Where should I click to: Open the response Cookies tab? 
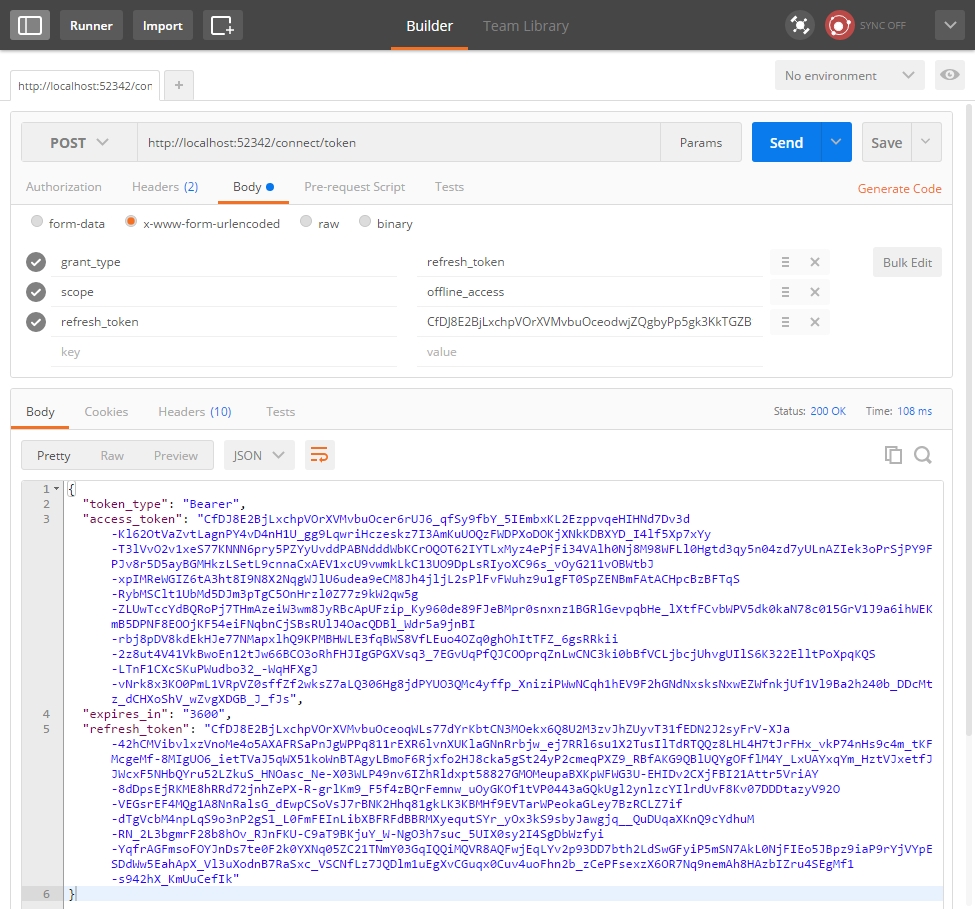(x=106, y=412)
